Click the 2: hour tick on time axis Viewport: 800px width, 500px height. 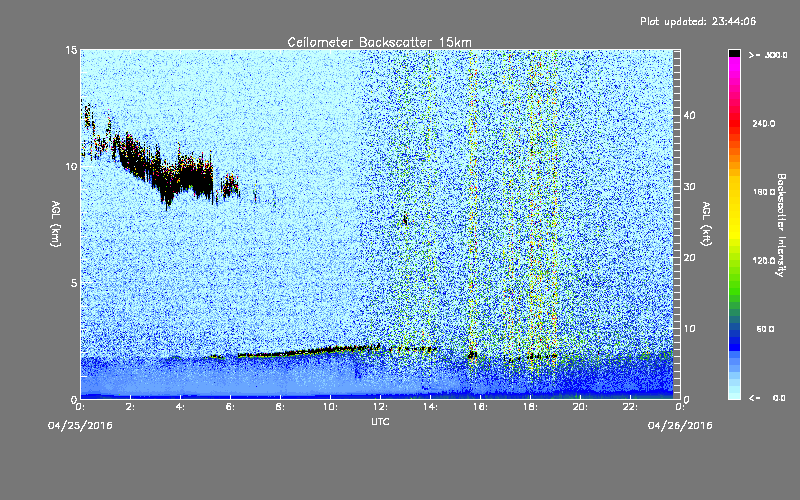131,407
